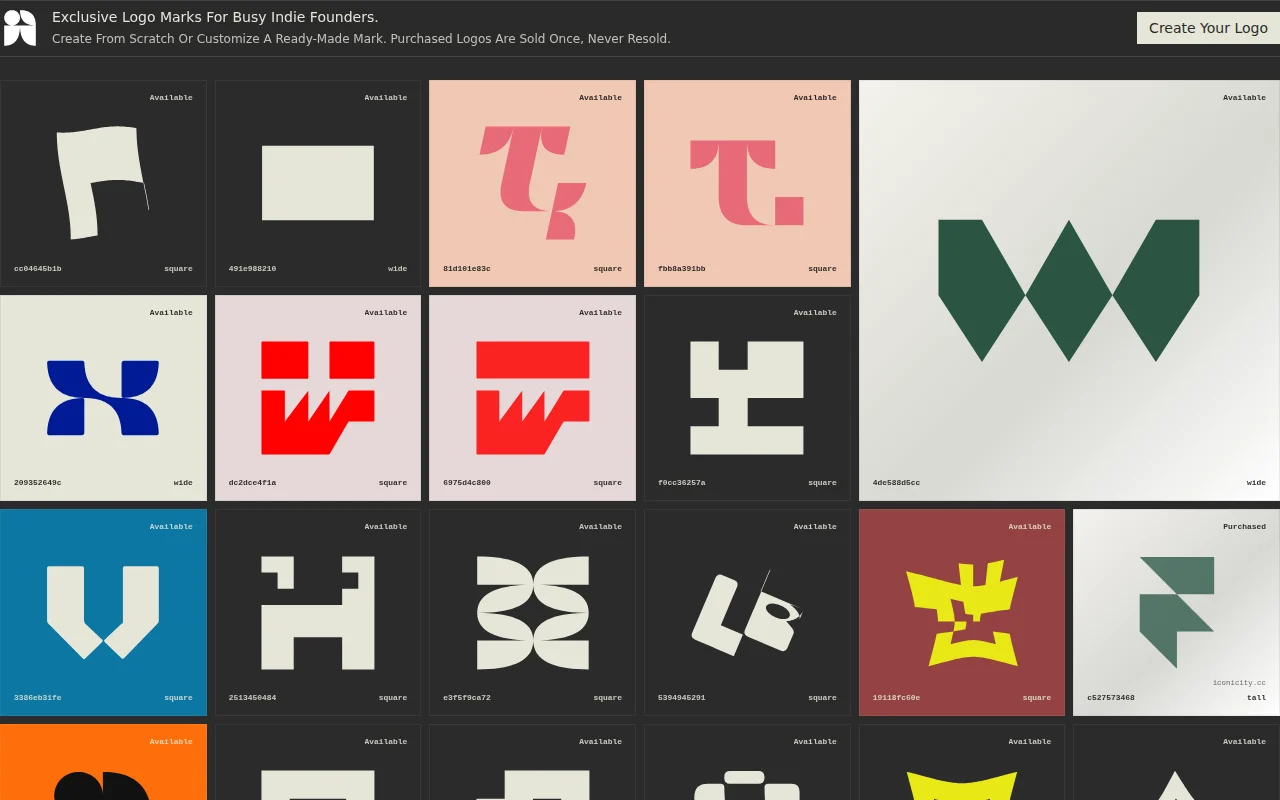This screenshot has width=1280, height=800.
Task: Open the red split-top W logo mark
Action: [318, 398]
